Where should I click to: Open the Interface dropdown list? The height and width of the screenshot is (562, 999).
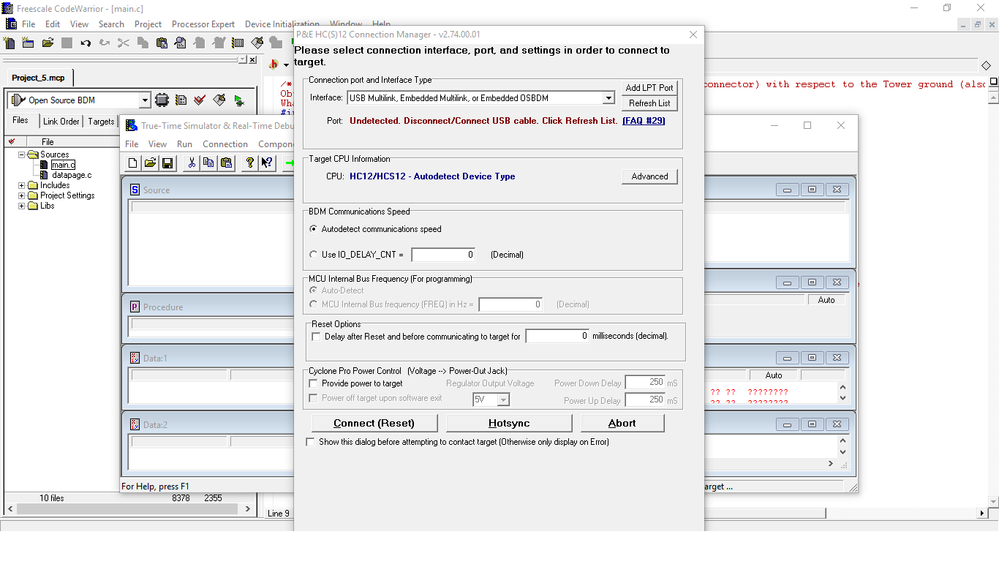608,98
